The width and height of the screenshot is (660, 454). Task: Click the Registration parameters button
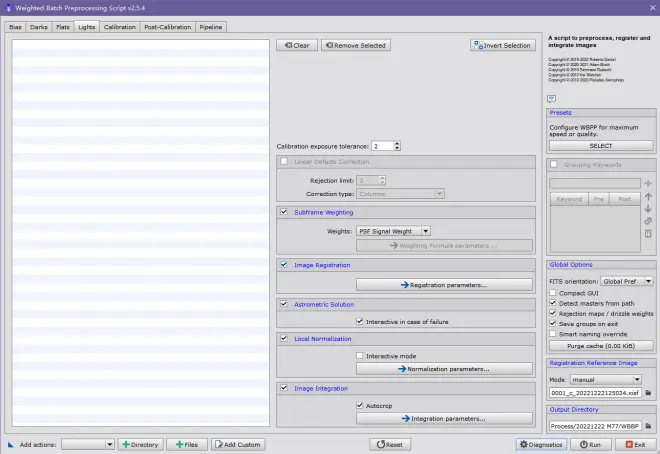click(x=444, y=285)
